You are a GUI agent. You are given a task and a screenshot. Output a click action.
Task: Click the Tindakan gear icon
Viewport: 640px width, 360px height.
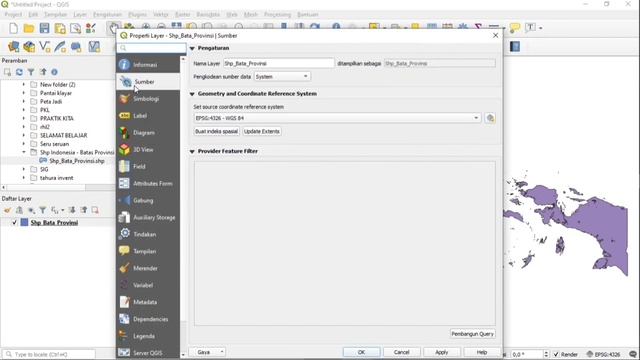(124, 234)
